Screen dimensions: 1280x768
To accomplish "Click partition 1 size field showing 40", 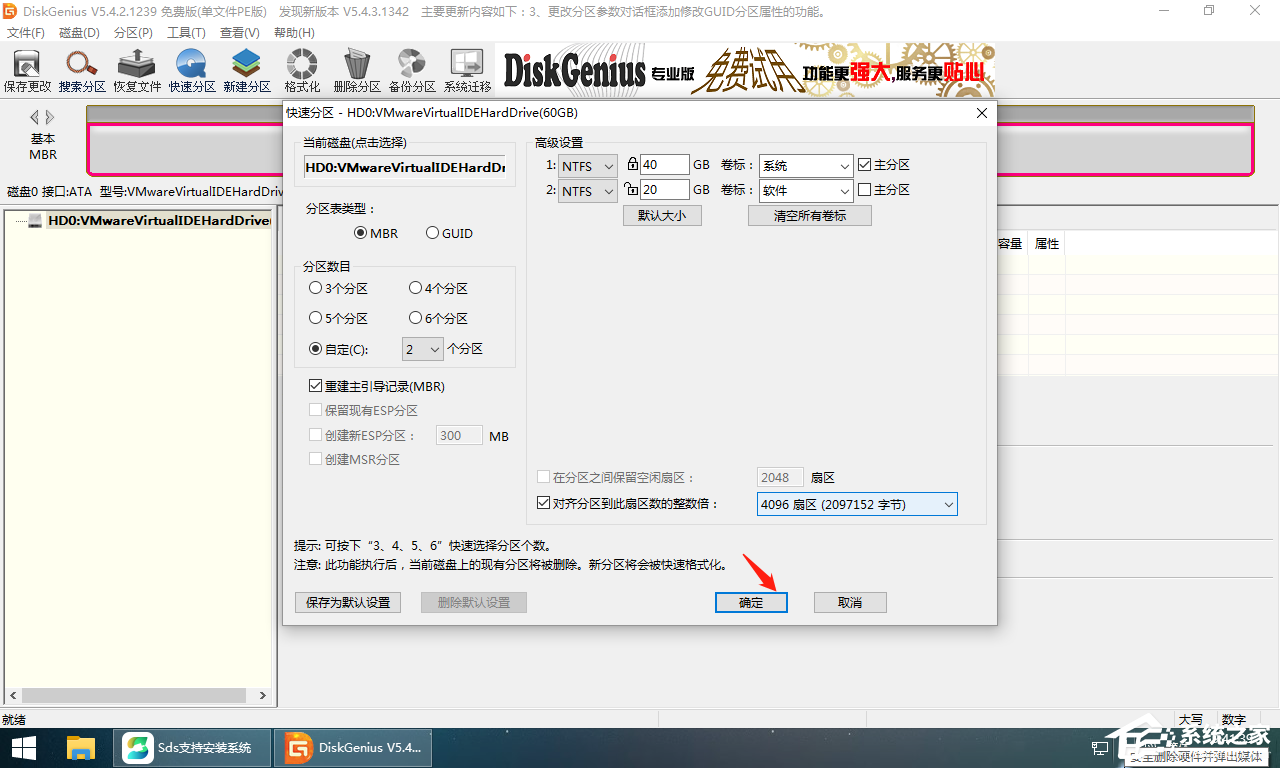I will (665, 165).
